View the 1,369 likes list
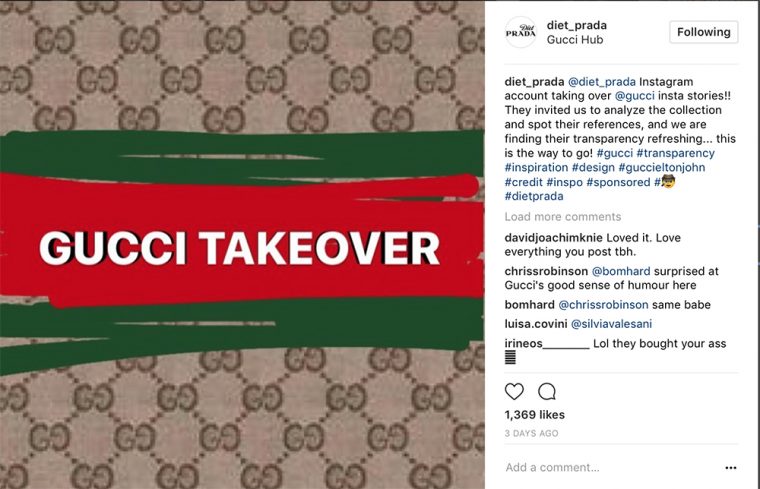 (535, 415)
